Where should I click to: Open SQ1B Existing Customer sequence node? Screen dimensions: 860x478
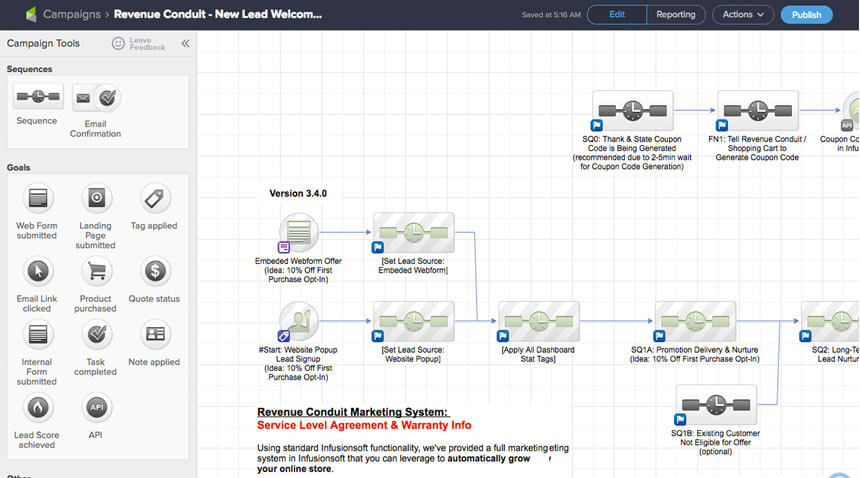(x=716, y=405)
